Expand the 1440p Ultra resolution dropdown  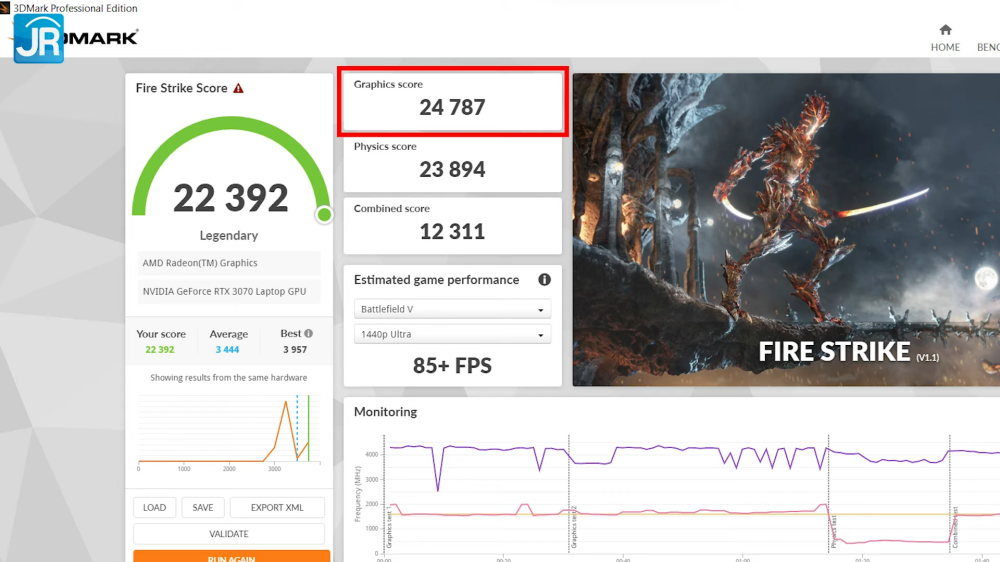click(x=452, y=335)
